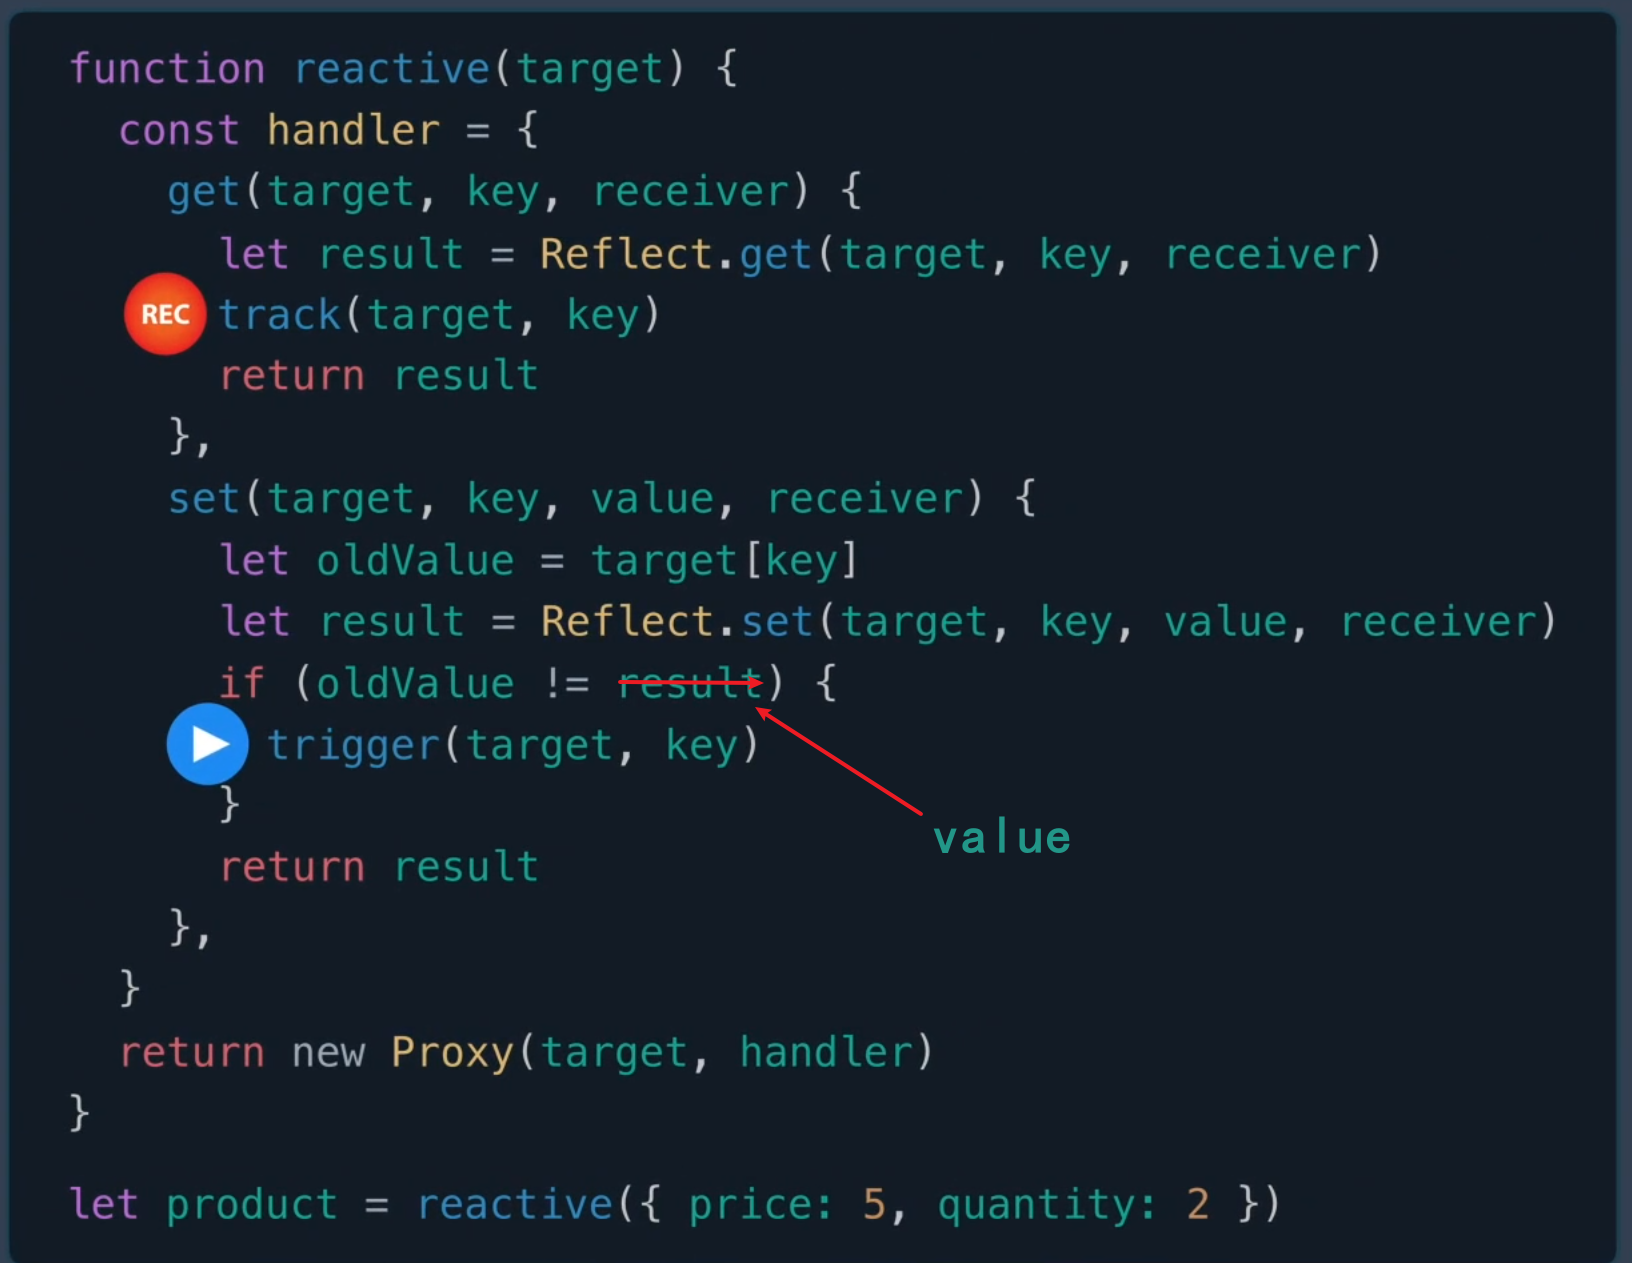
Task: Click the 'value' annotation label
Action: pyautogui.click(x=1002, y=838)
